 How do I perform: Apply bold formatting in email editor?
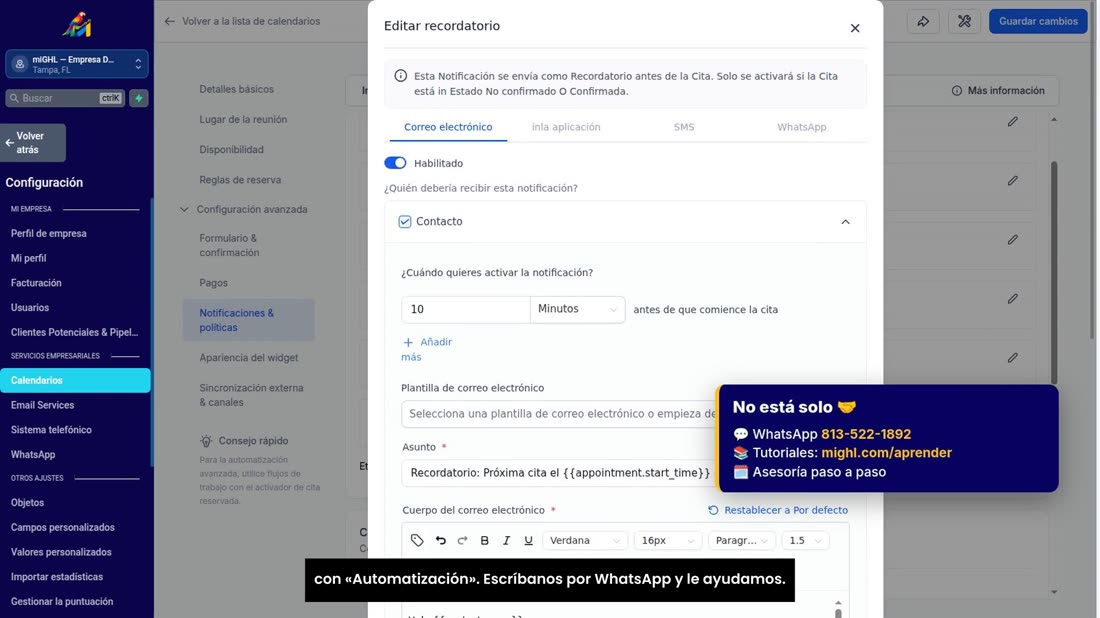tap(484, 540)
